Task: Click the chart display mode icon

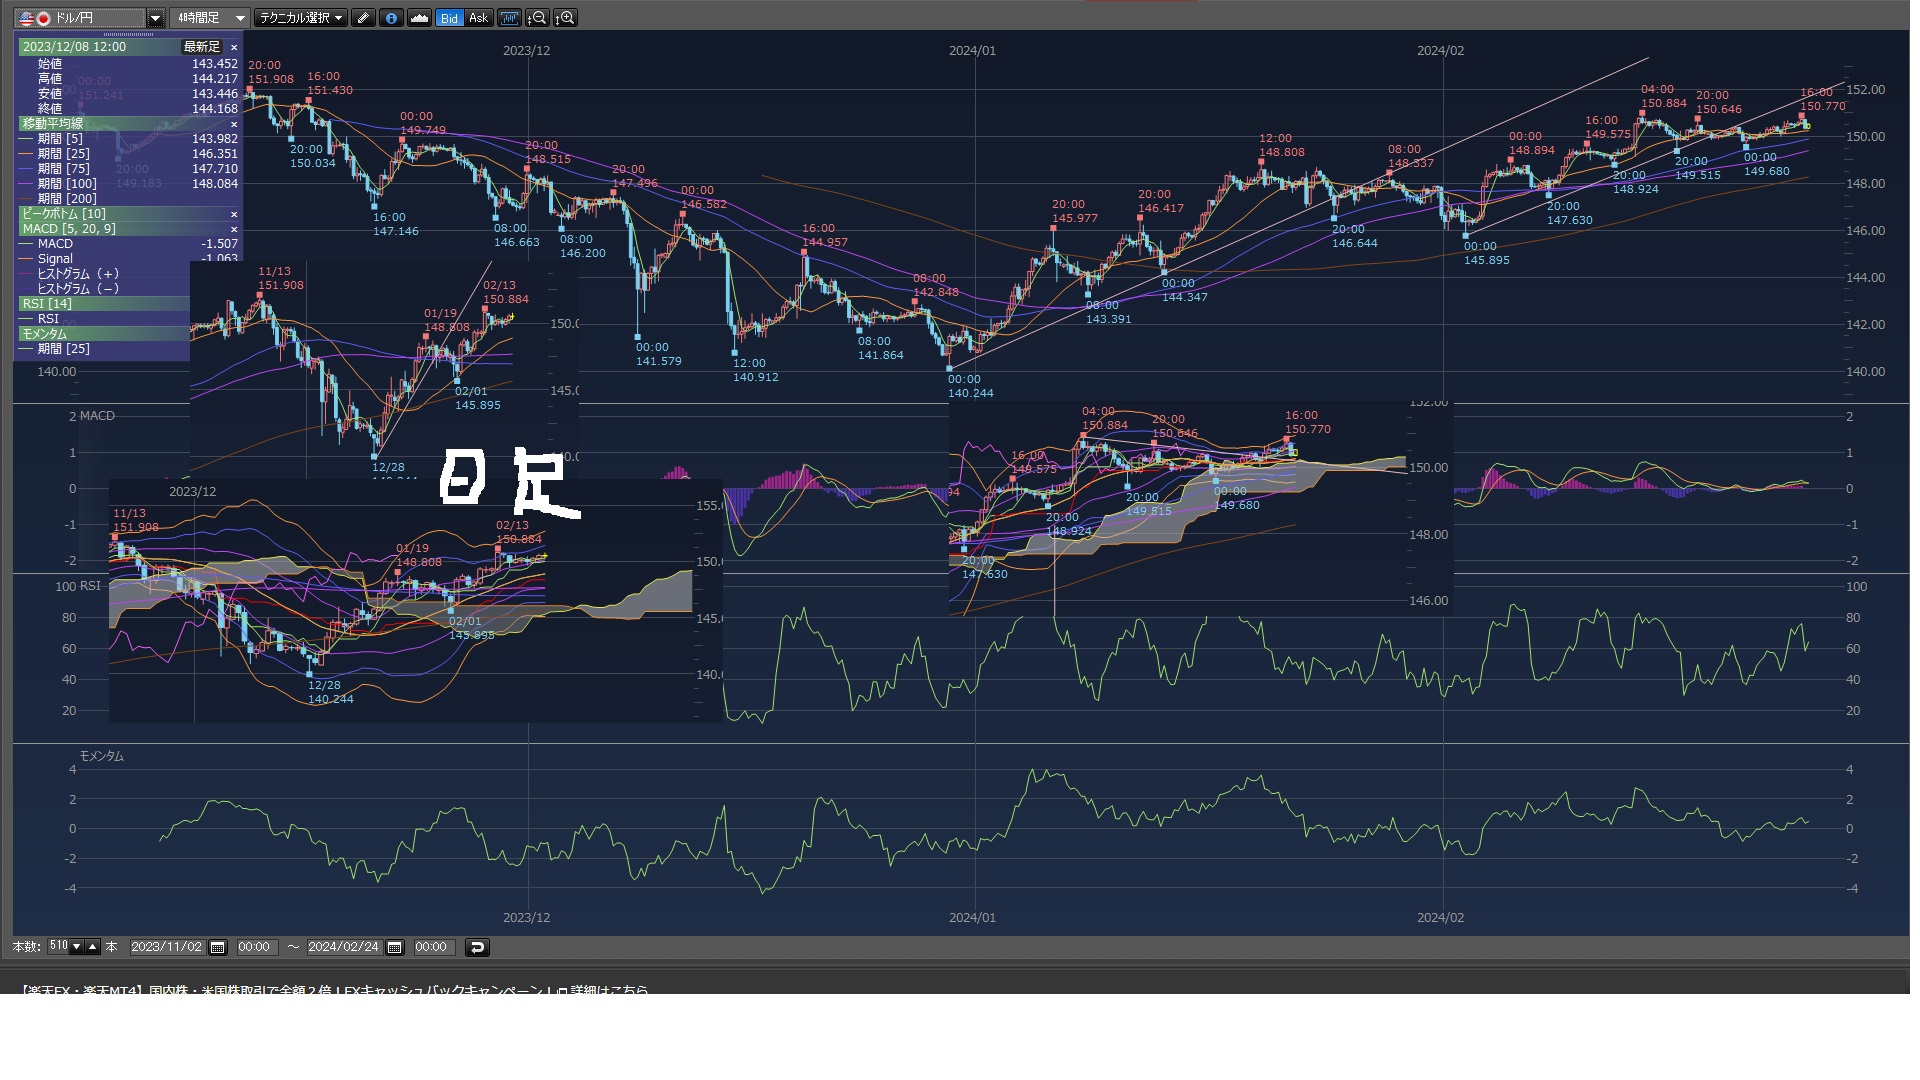Action: 509,18
